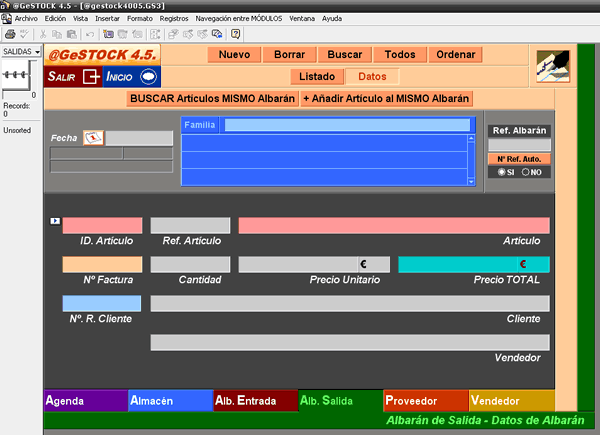Click the Delete Record toolbar icon

tap(137, 34)
